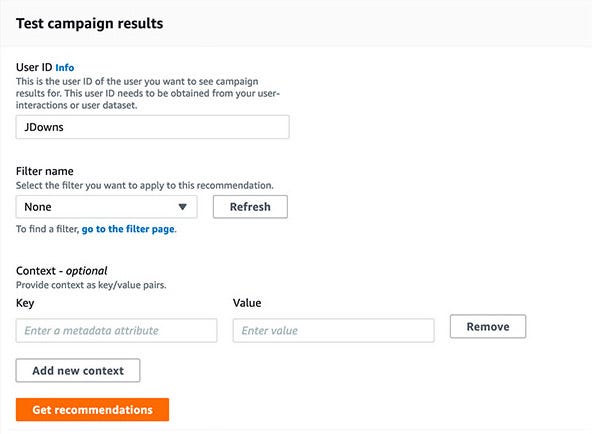Viewport: 592px width, 434px height.
Task: Expand the filter list using the triangle arrow
Action: tap(182, 207)
